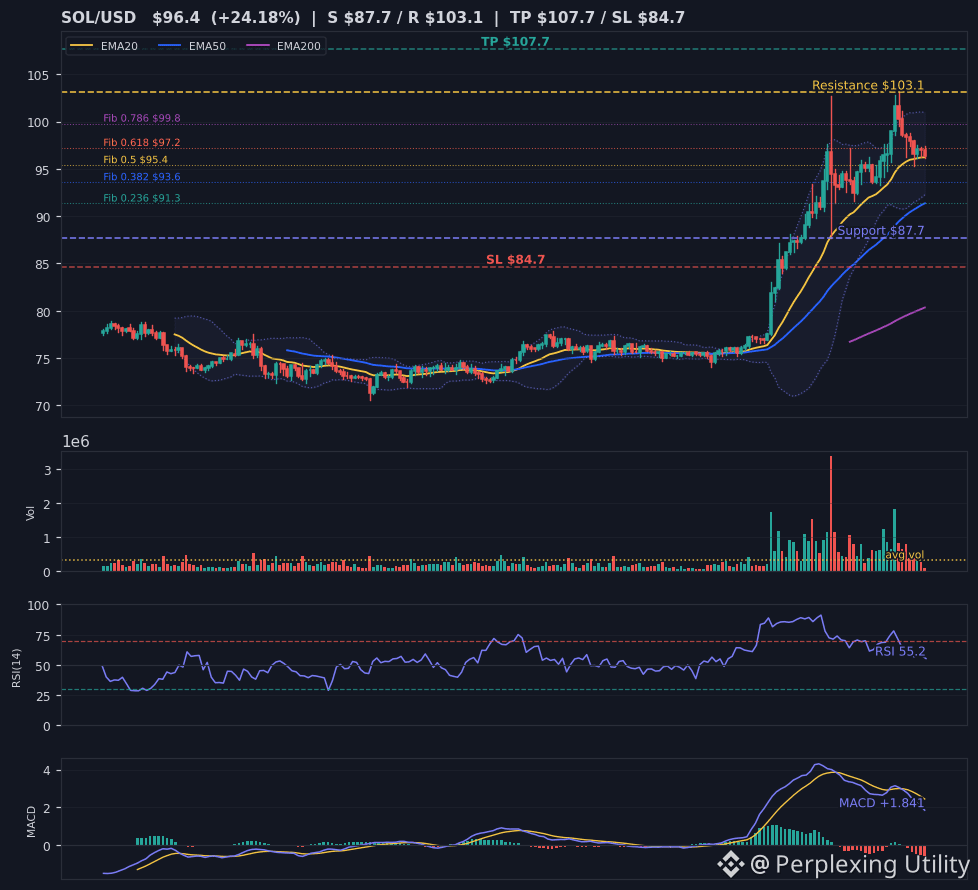Viewport: 978px width, 890px height.
Task: Click the 'TP $107.7 / SL $84.7' header text
Action: (598, 17)
